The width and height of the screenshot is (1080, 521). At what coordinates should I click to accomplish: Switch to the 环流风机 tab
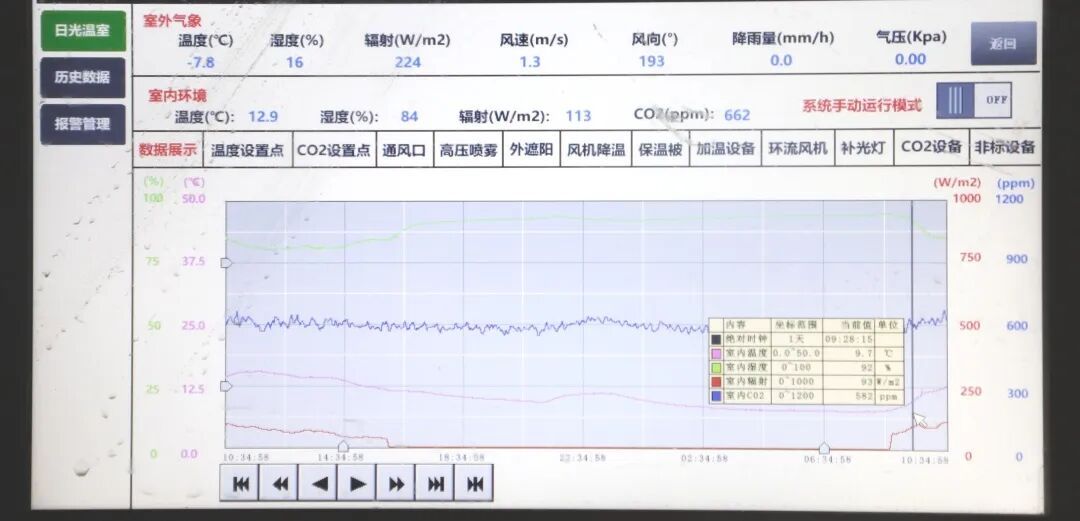[x=797, y=149]
